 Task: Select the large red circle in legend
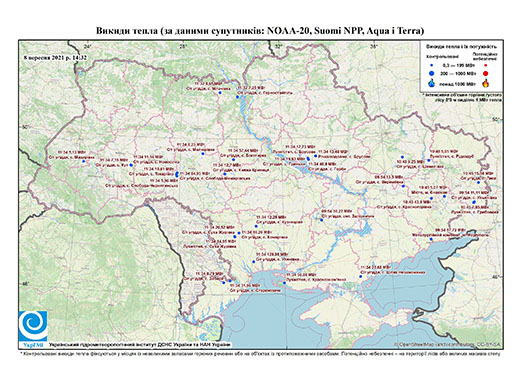[486, 74]
